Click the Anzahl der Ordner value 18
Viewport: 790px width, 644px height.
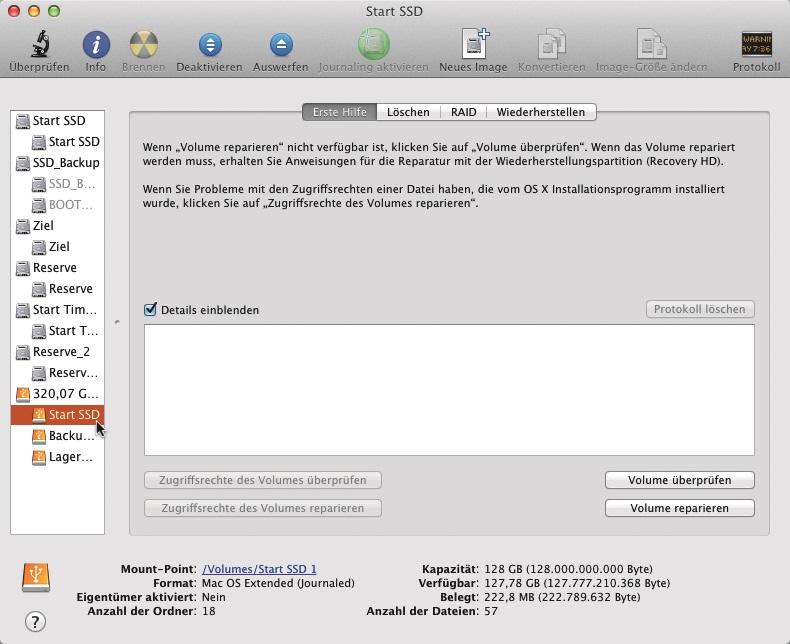[x=209, y=611]
